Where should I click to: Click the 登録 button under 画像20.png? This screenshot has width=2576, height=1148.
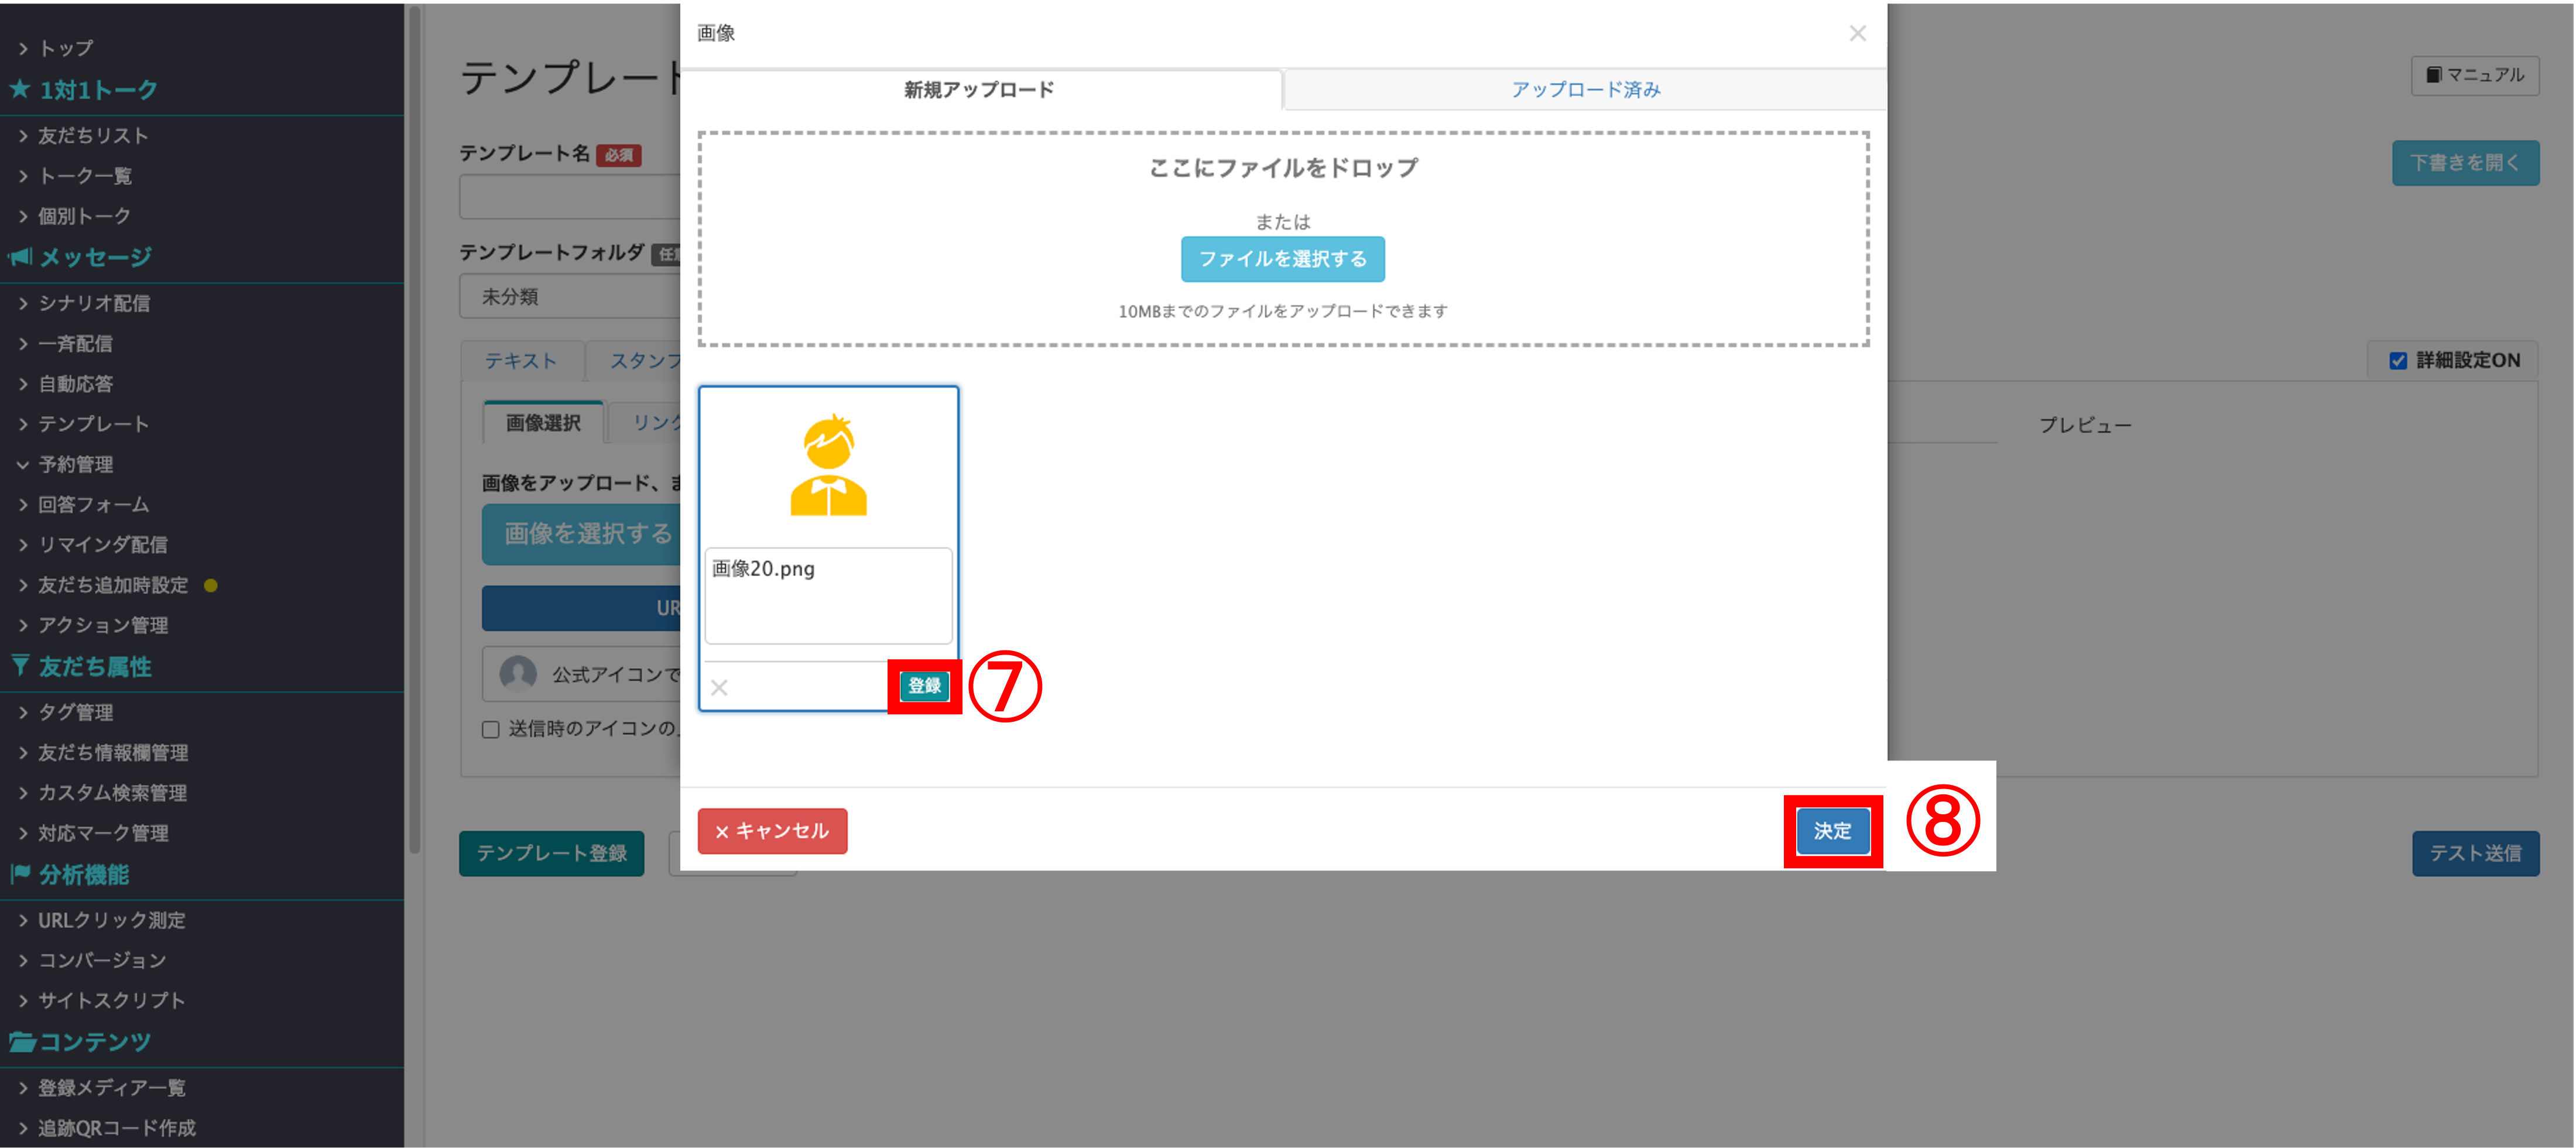pyautogui.click(x=924, y=686)
